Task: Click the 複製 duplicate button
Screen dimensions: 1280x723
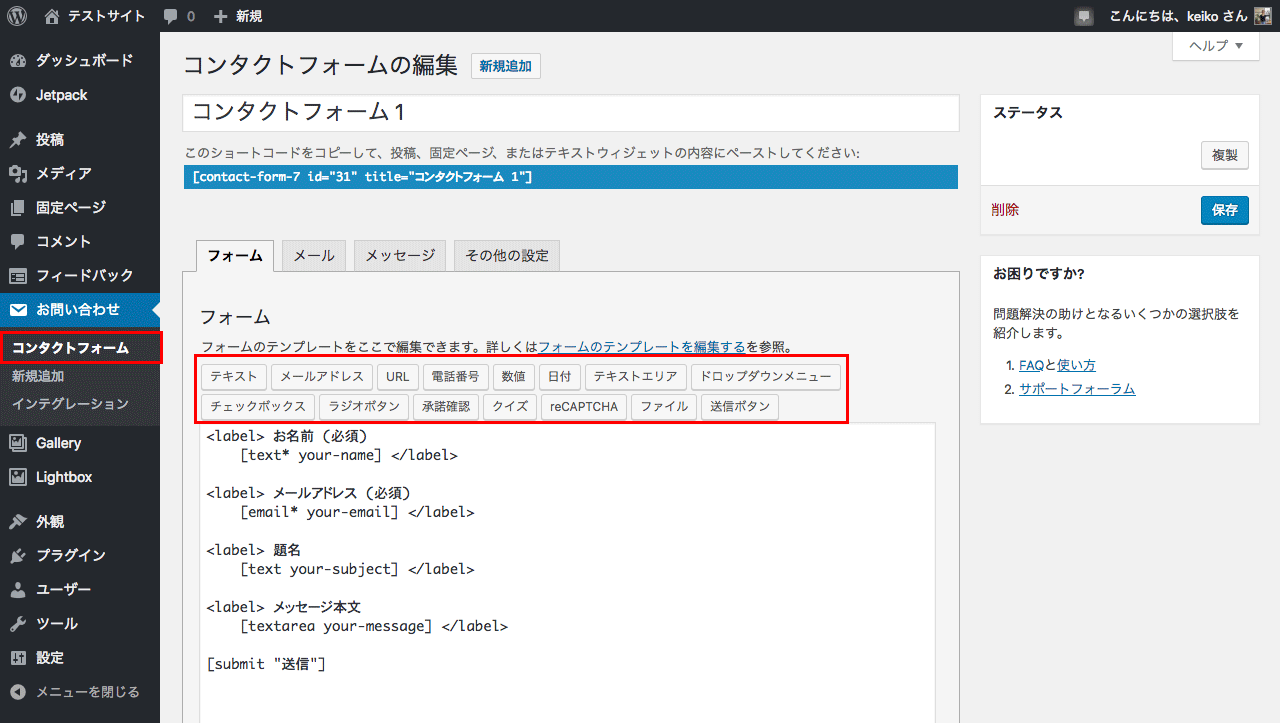Action: coord(1225,155)
